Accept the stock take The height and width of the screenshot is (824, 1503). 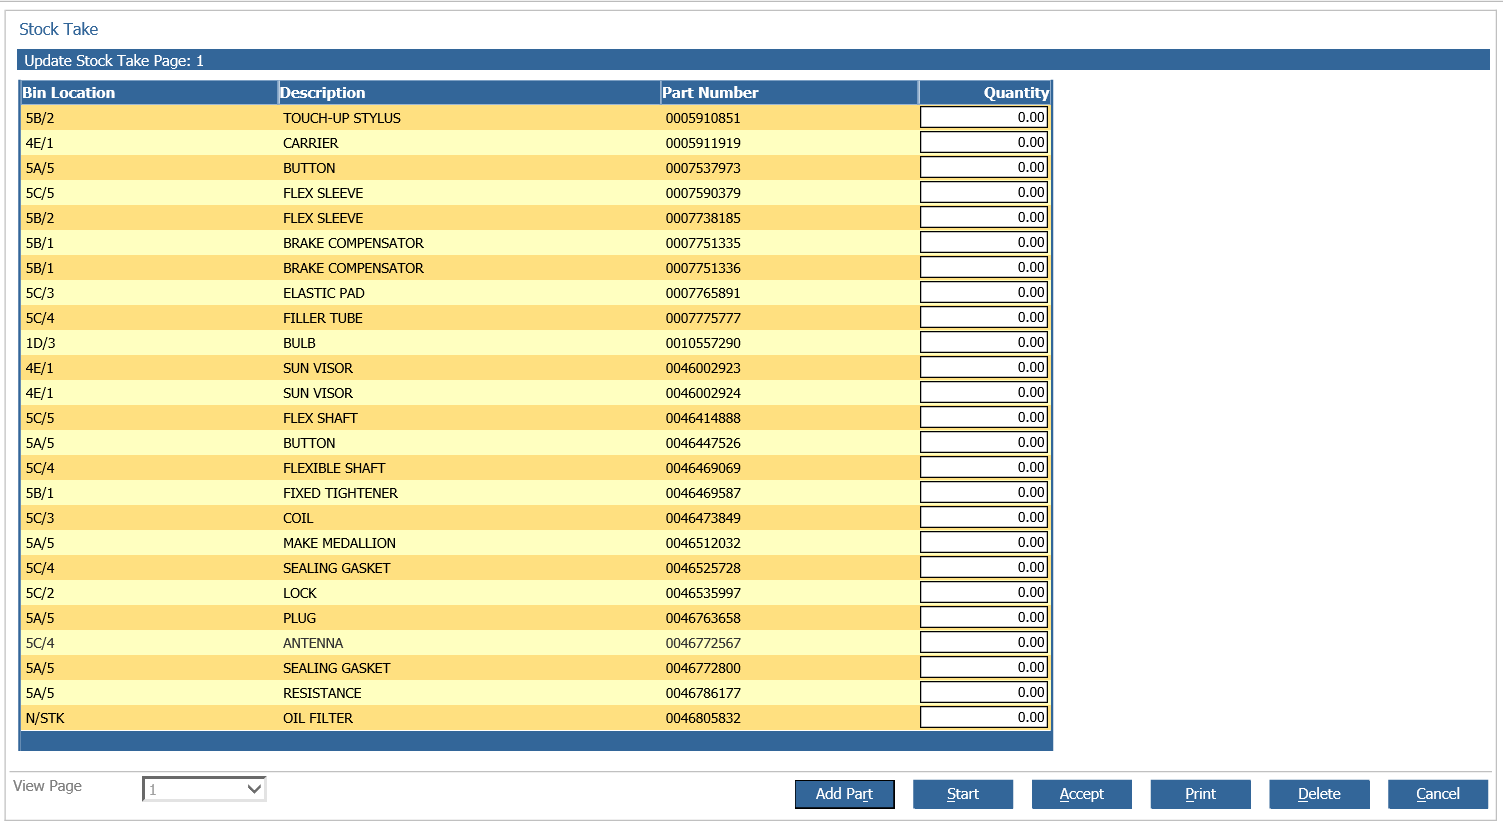tap(1082, 794)
